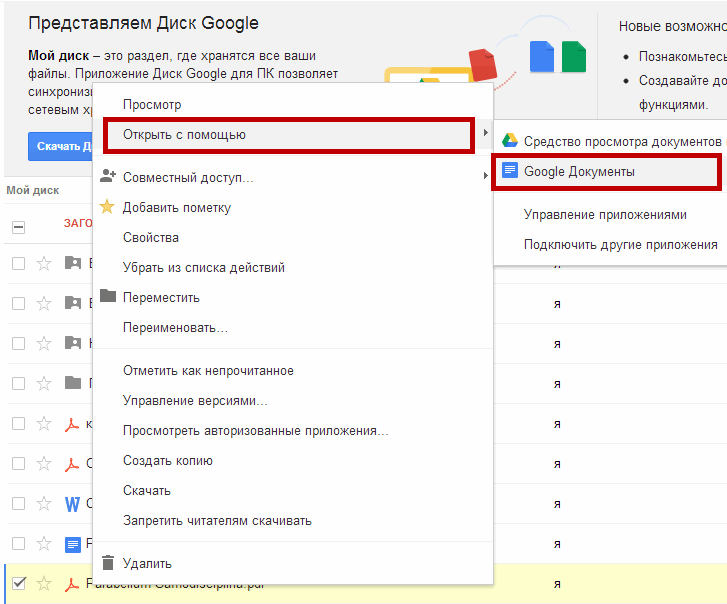Star the plain gray folder row
Screen dimensions: 727x604
point(44,383)
